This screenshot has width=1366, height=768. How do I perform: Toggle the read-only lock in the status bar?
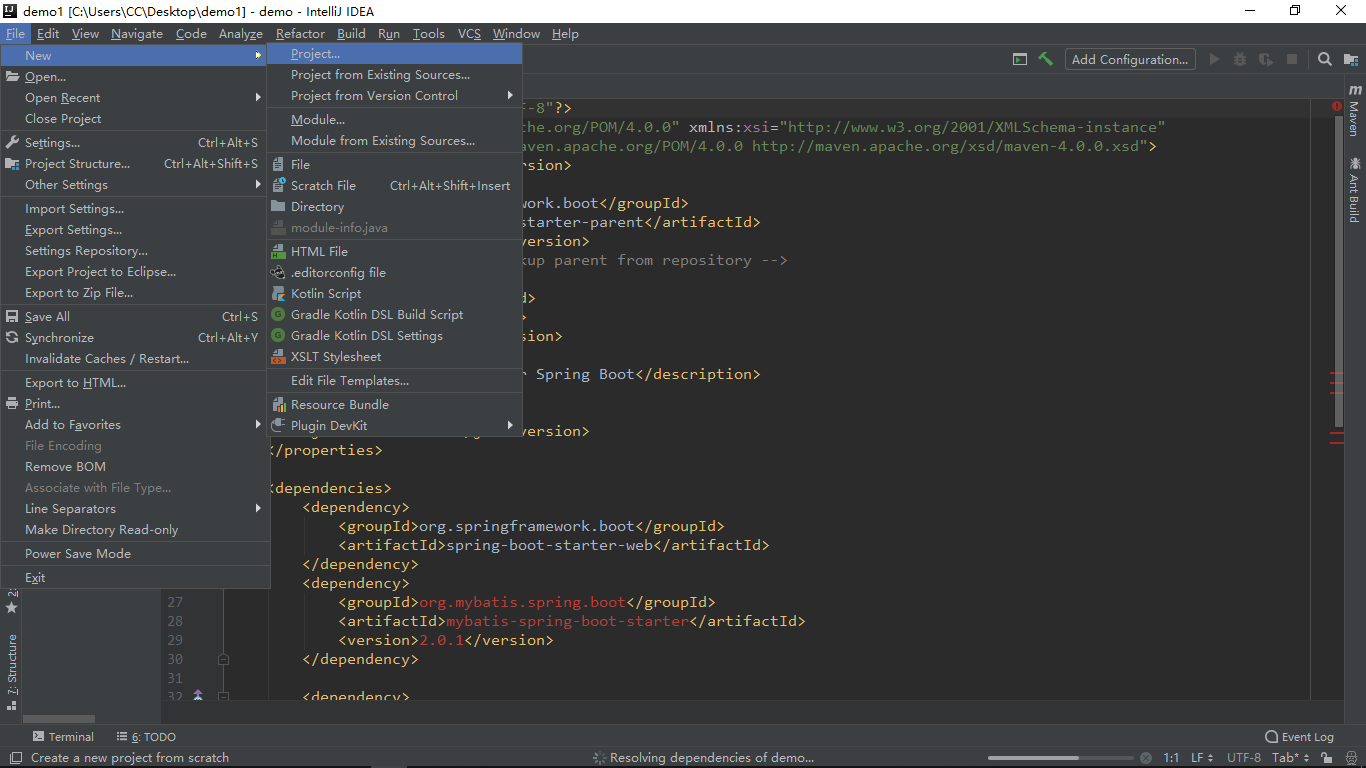click(x=1327, y=757)
